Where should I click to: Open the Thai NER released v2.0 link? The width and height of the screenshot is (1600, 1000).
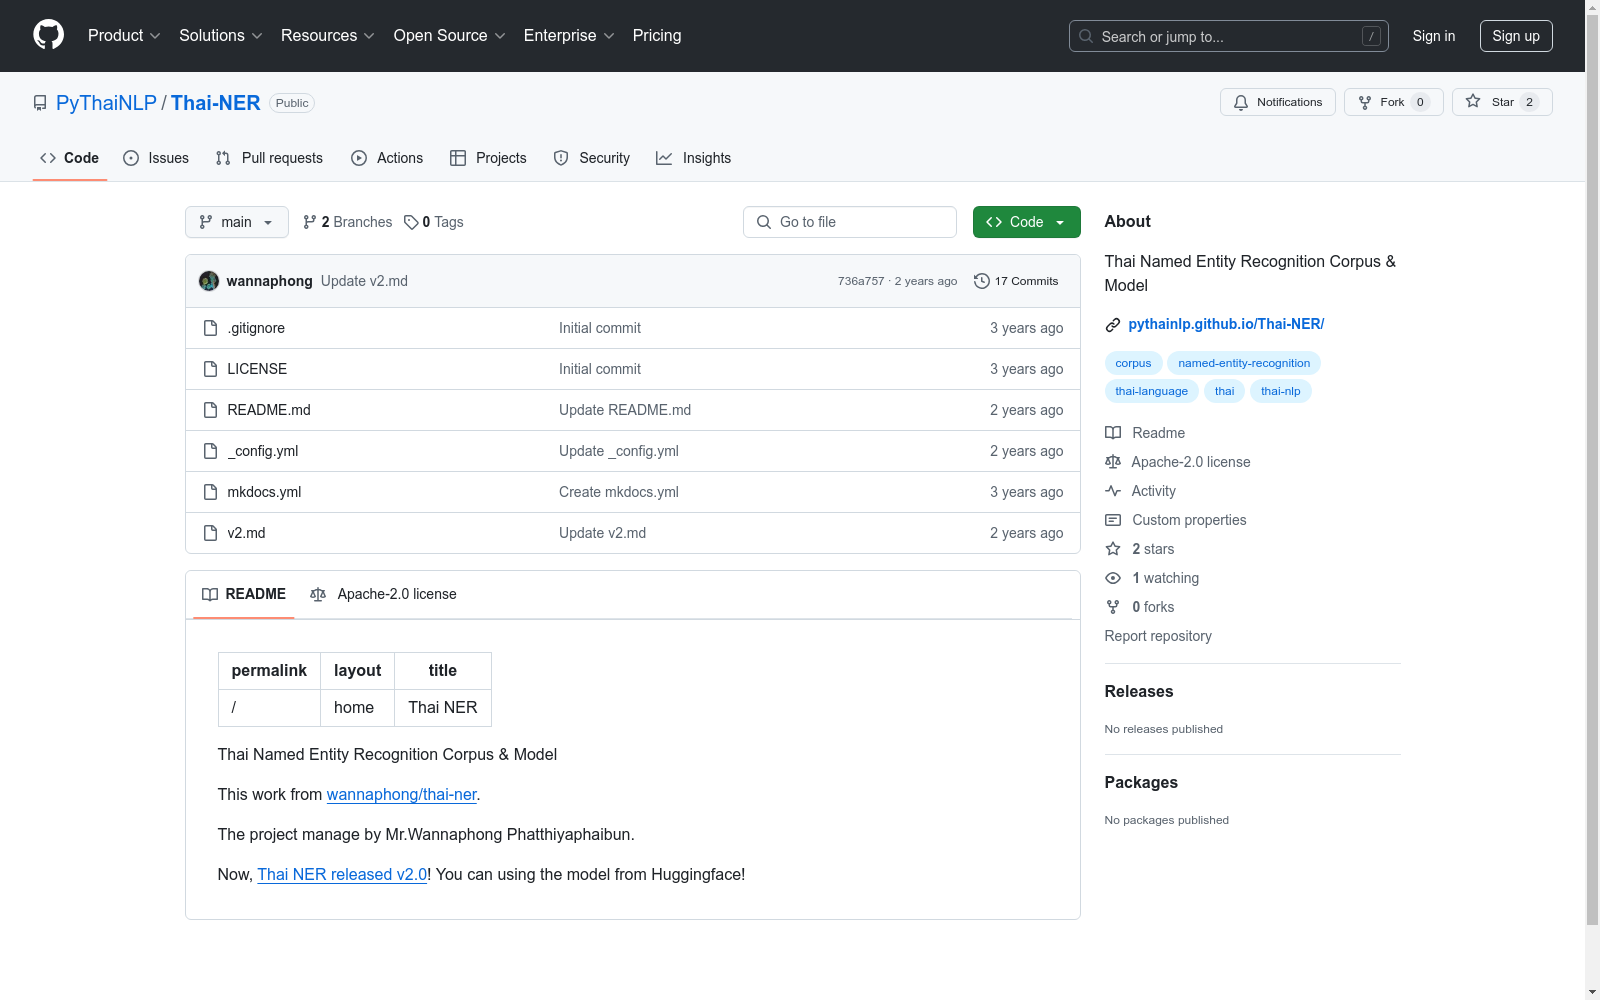pos(342,874)
